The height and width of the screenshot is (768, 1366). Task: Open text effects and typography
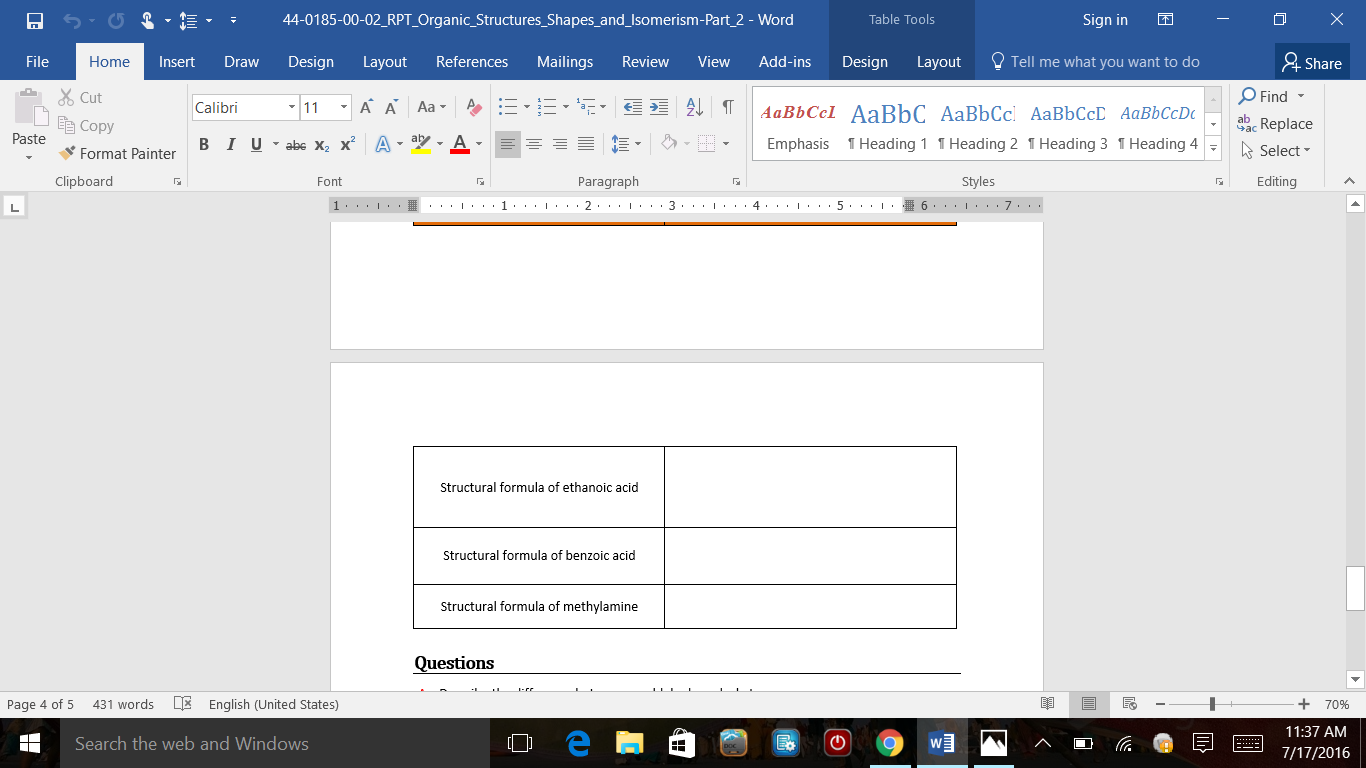tap(382, 144)
